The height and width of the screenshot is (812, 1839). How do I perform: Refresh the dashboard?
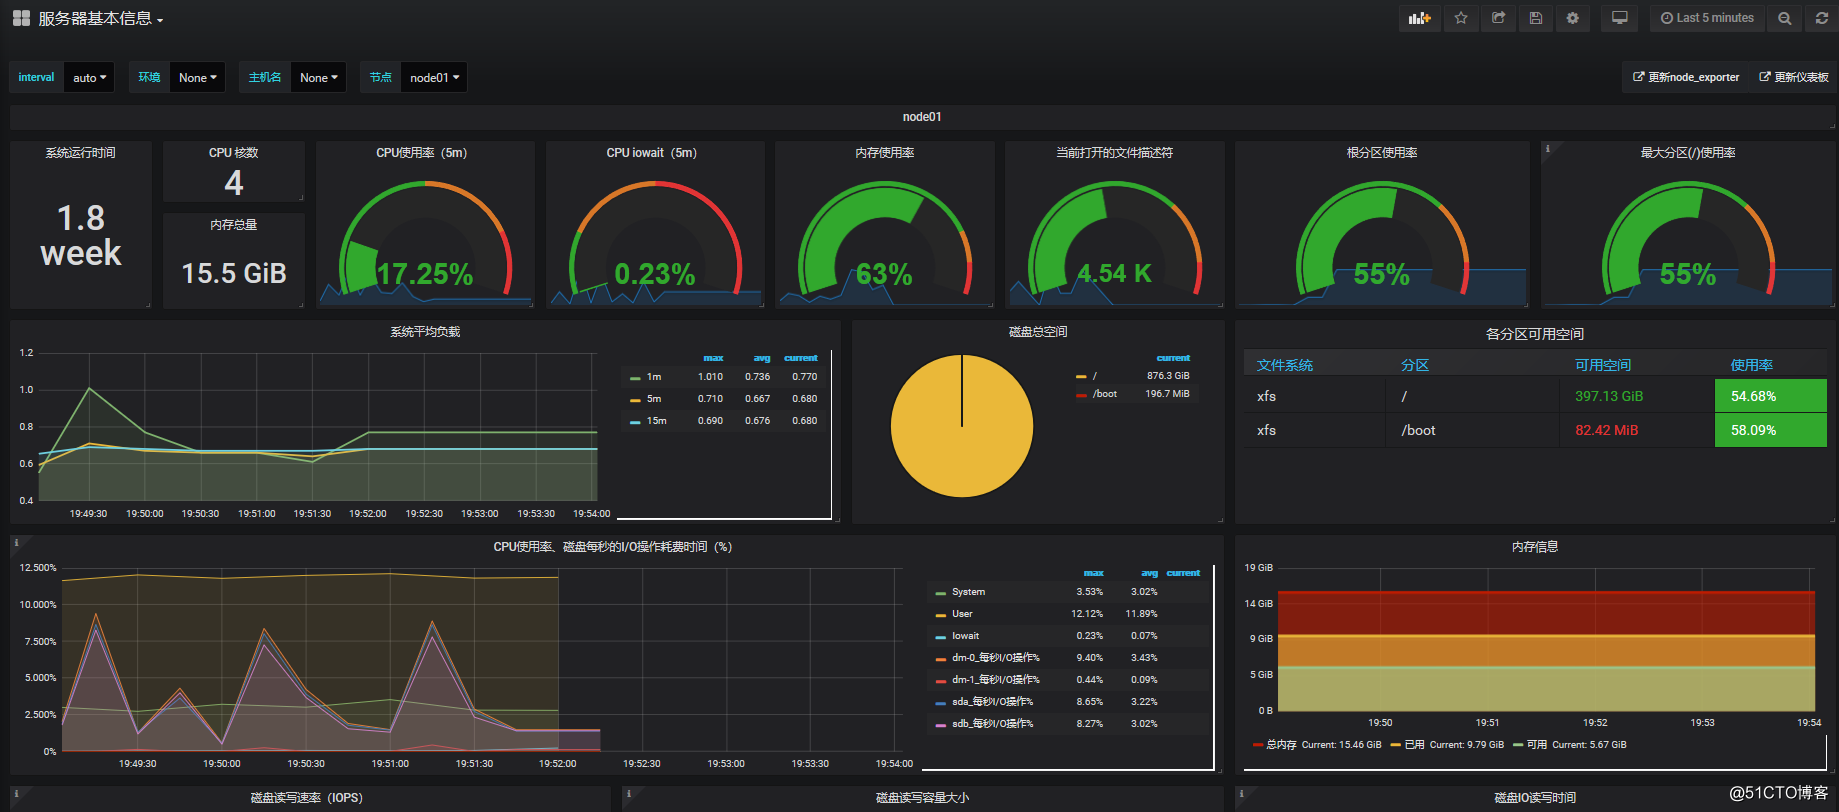click(x=1822, y=18)
